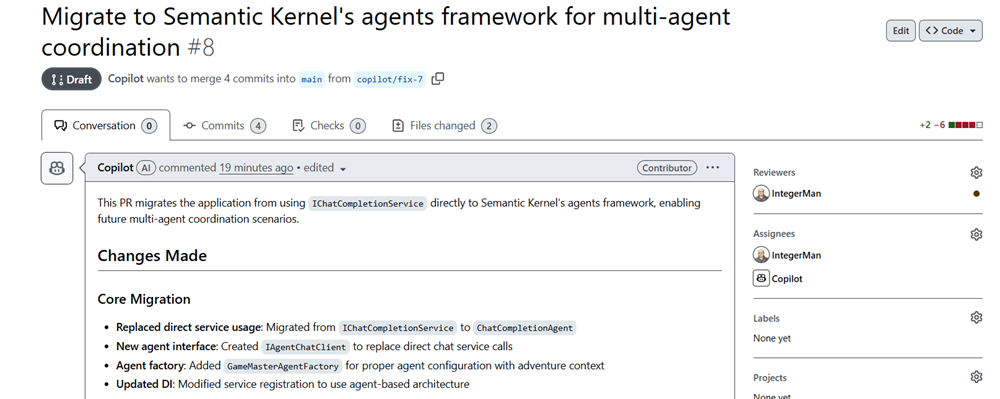The image size is (1000, 399).
Task: Click IntegerMan assignee name
Action: point(796,256)
